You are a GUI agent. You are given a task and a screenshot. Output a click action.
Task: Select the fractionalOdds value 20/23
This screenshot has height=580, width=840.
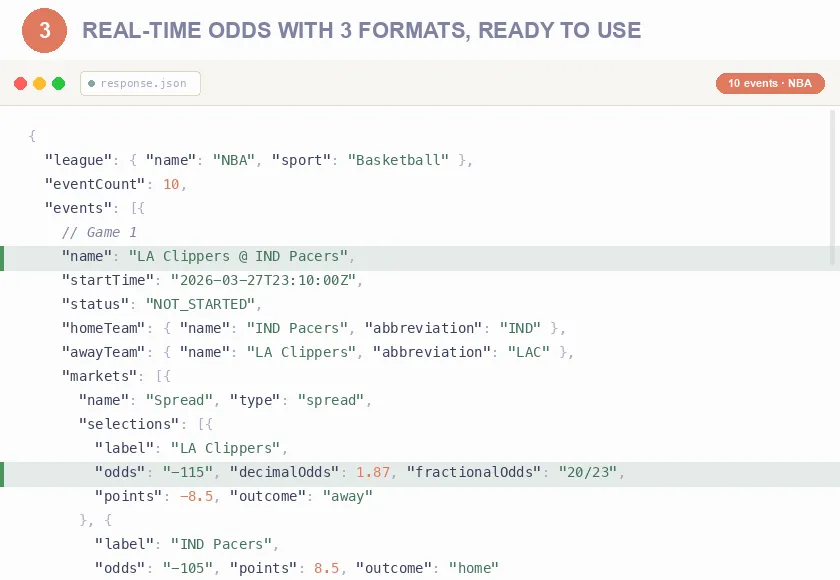pyautogui.click(x=590, y=472)
